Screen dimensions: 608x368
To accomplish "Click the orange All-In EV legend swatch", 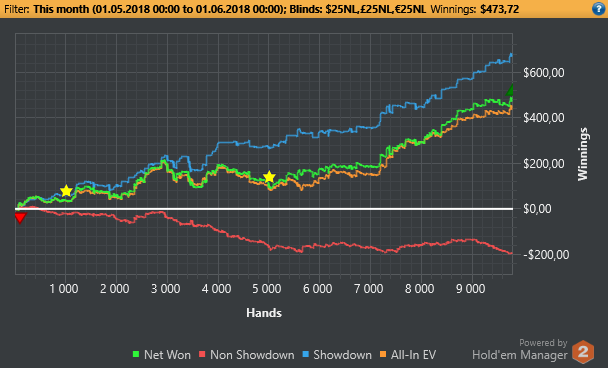I will pyautogui.click(x=383, y=354).
